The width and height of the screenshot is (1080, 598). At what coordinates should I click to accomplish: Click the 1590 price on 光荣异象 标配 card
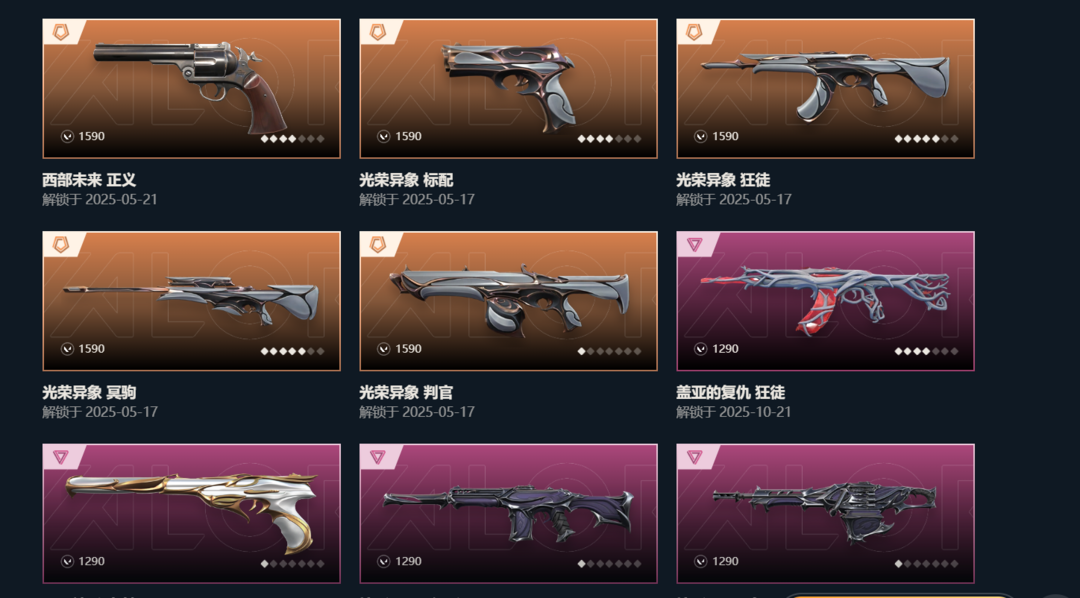click(x=408, y=136)
